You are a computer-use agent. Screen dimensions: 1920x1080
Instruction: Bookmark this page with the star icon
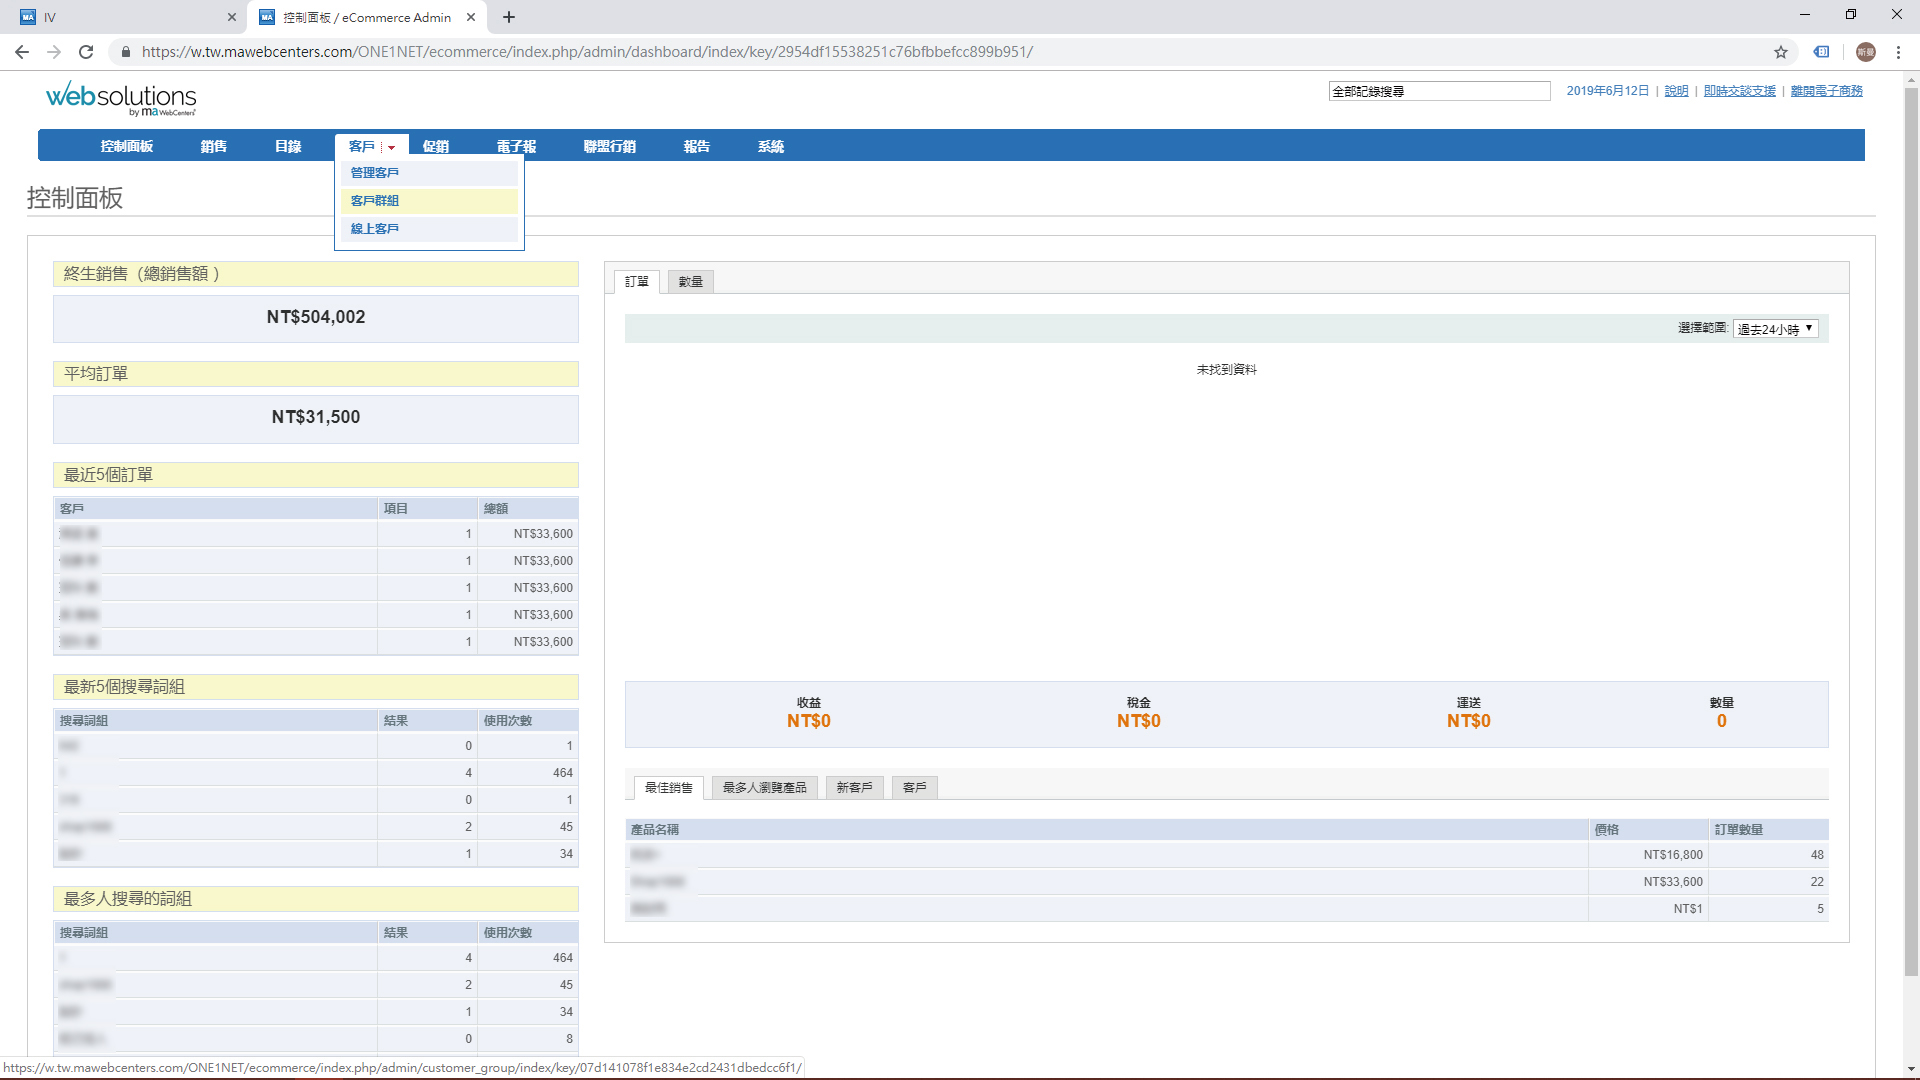(1781, 52)
